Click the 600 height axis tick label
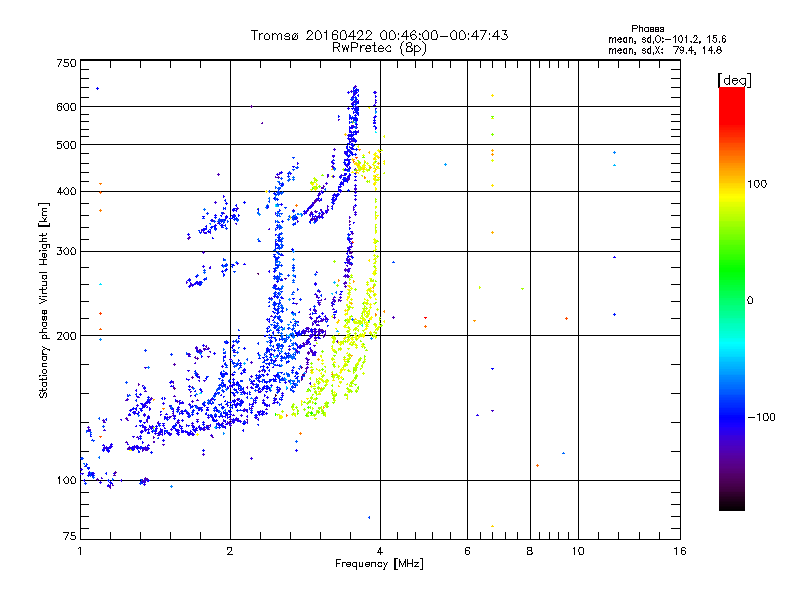800x600 pixels. tap(66, 107)
